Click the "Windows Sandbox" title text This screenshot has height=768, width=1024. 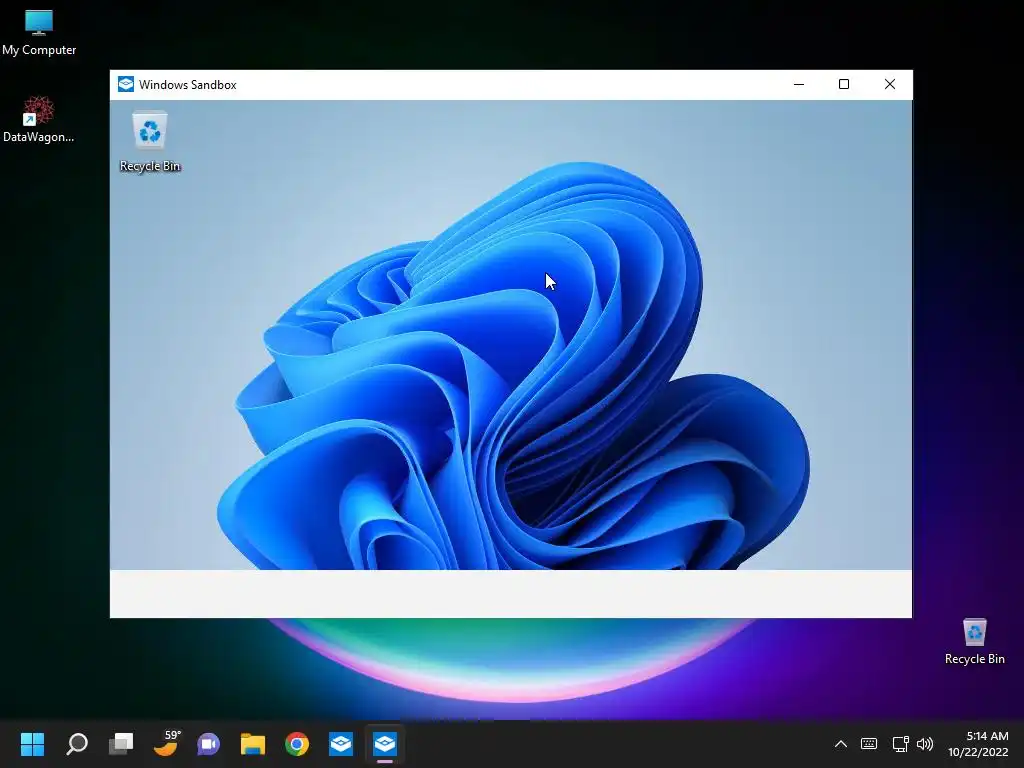[187, 85]
